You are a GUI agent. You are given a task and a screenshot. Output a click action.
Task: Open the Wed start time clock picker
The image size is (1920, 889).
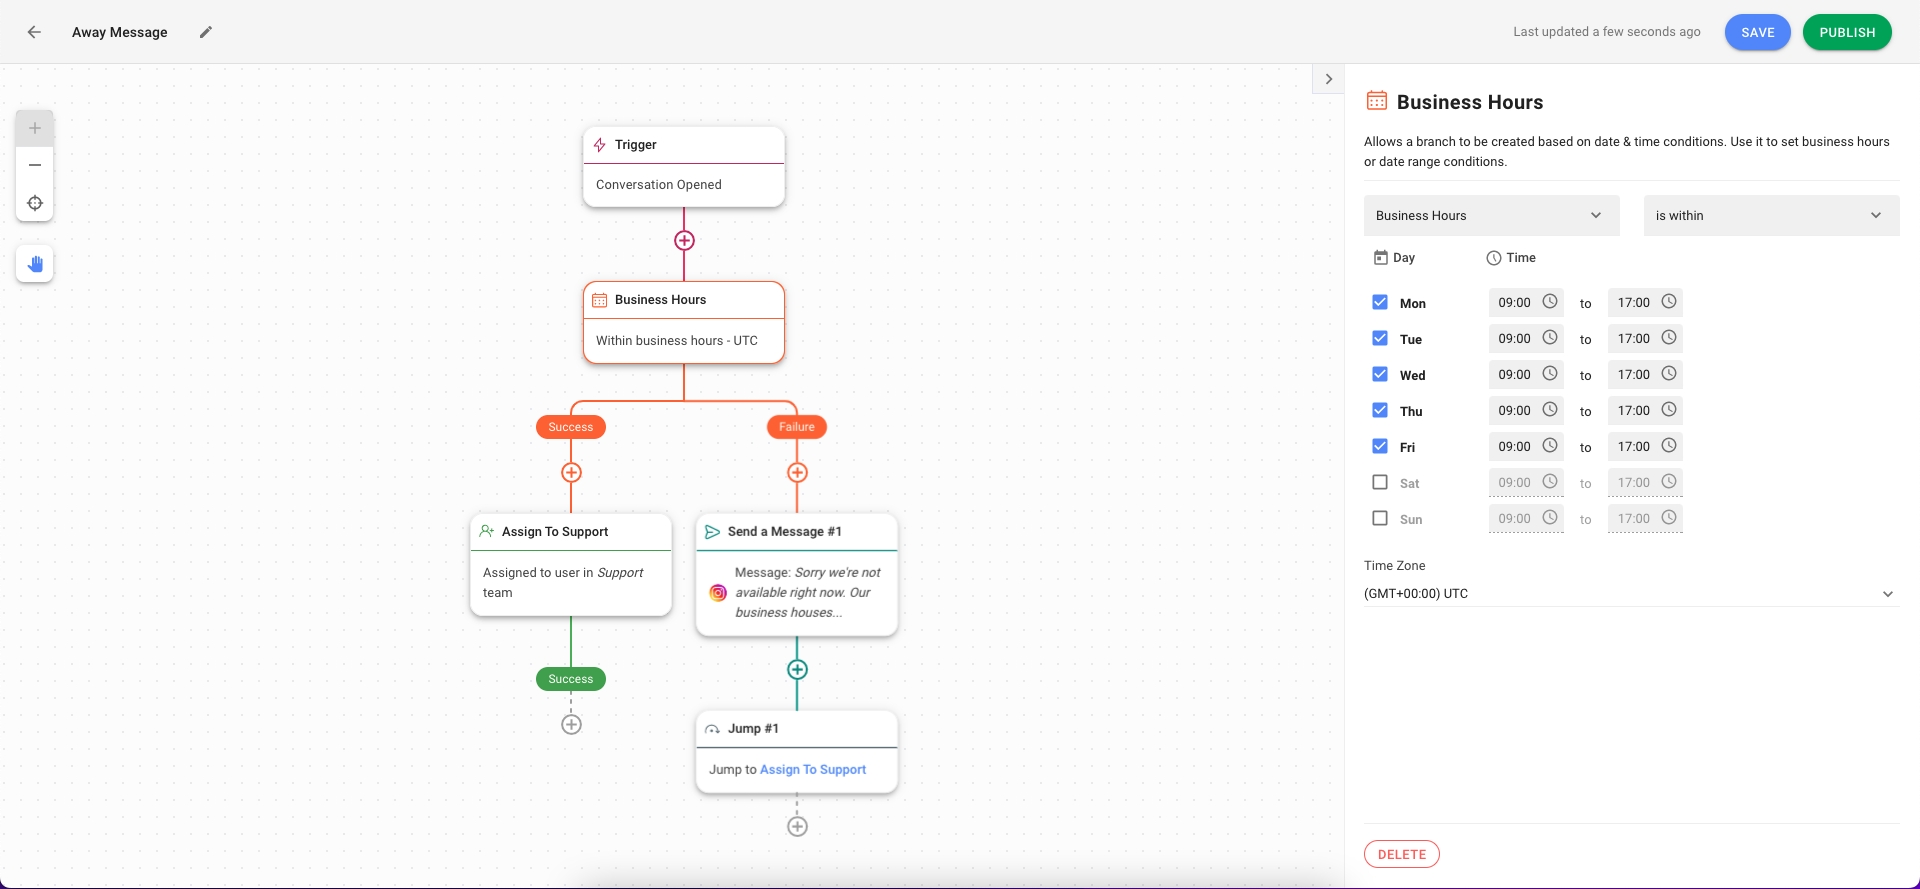1550,373
